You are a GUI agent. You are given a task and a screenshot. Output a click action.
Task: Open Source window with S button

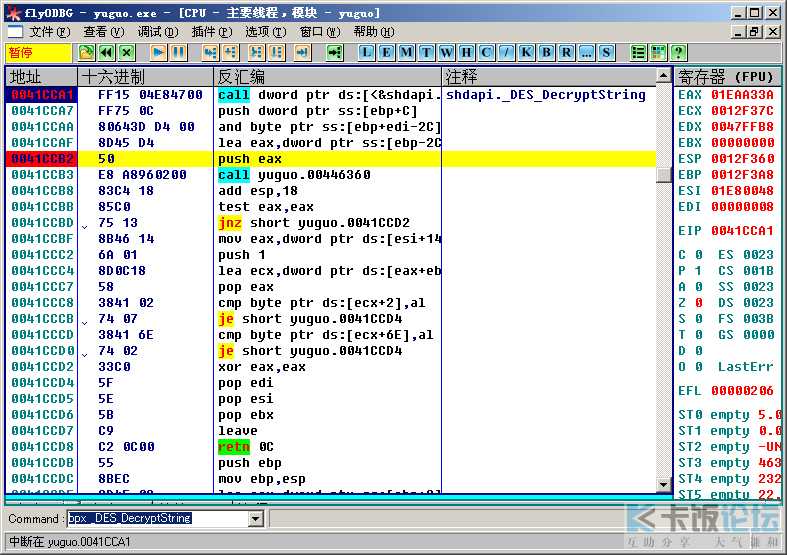[x=606, y=53]
